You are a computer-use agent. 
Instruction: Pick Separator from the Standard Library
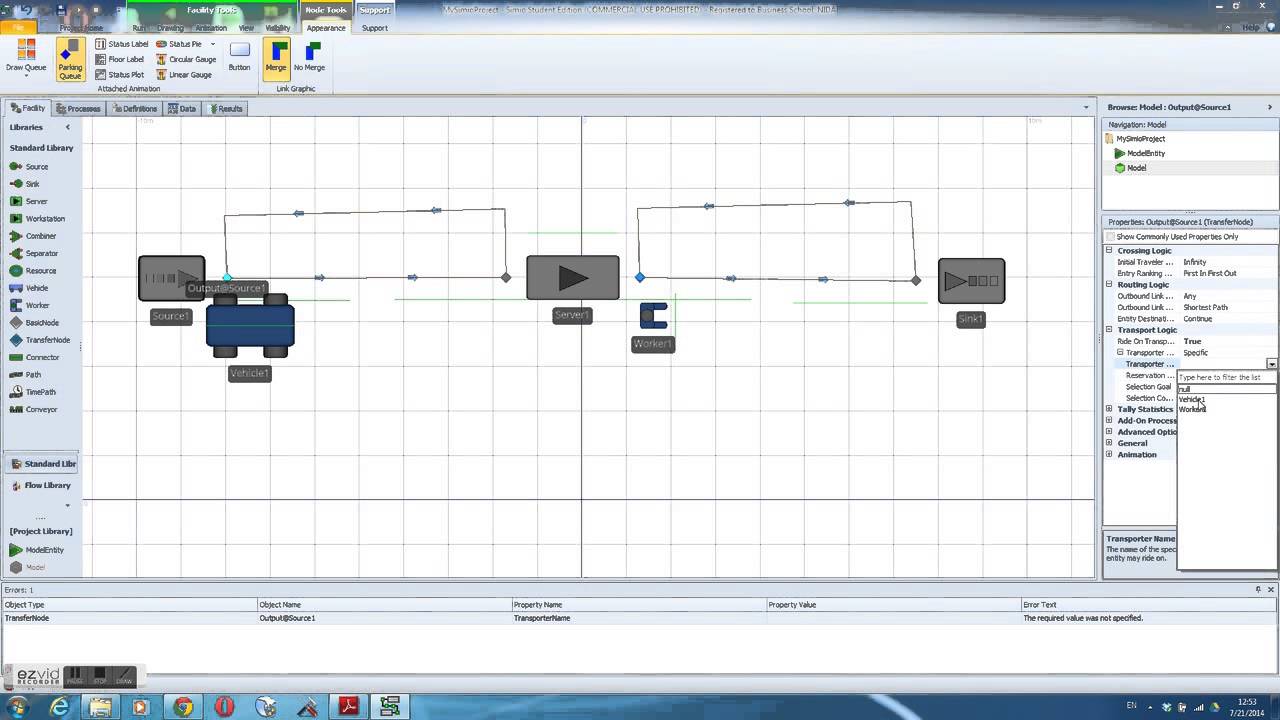pyautogui.click(x=34, y=253)
